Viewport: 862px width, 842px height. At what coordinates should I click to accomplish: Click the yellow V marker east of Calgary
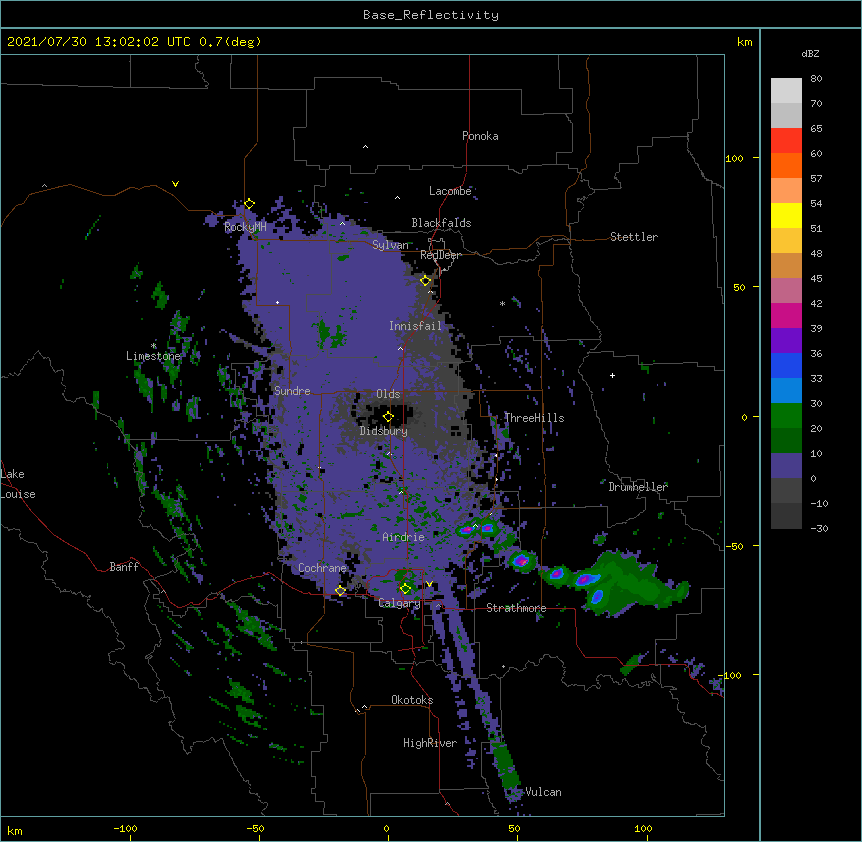pyautogui.click(x=429, y=584)
